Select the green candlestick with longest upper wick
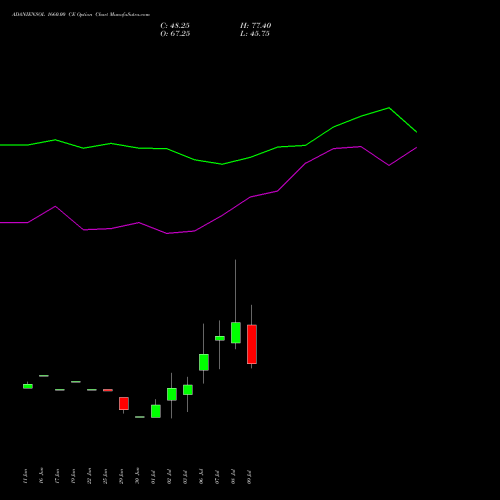The width and height of the screenshot is (500, 500). [x=236, y=332]
